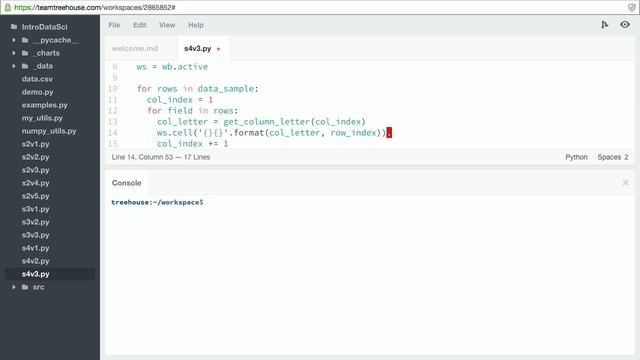The height and width of the screenshot is (360, 640).
Task: Open numpy_utils.py in the file tree
Action: tap(49, 131)
